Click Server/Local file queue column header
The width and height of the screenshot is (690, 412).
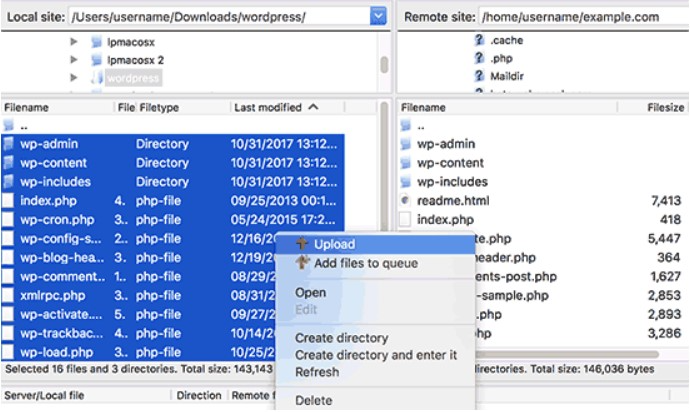coord(44,395)
